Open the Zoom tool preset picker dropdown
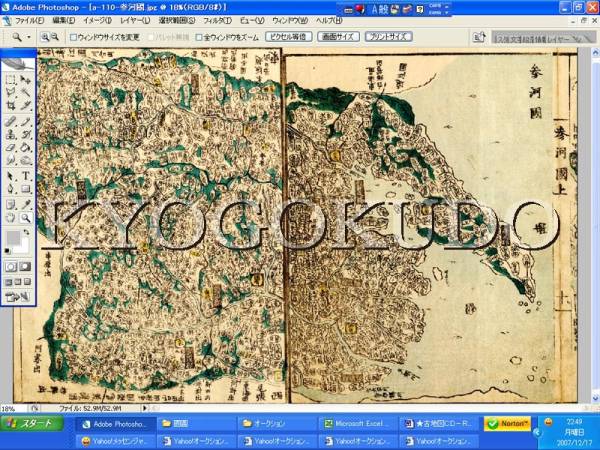This screenshot has height=450, width=600. click(29, 37)
